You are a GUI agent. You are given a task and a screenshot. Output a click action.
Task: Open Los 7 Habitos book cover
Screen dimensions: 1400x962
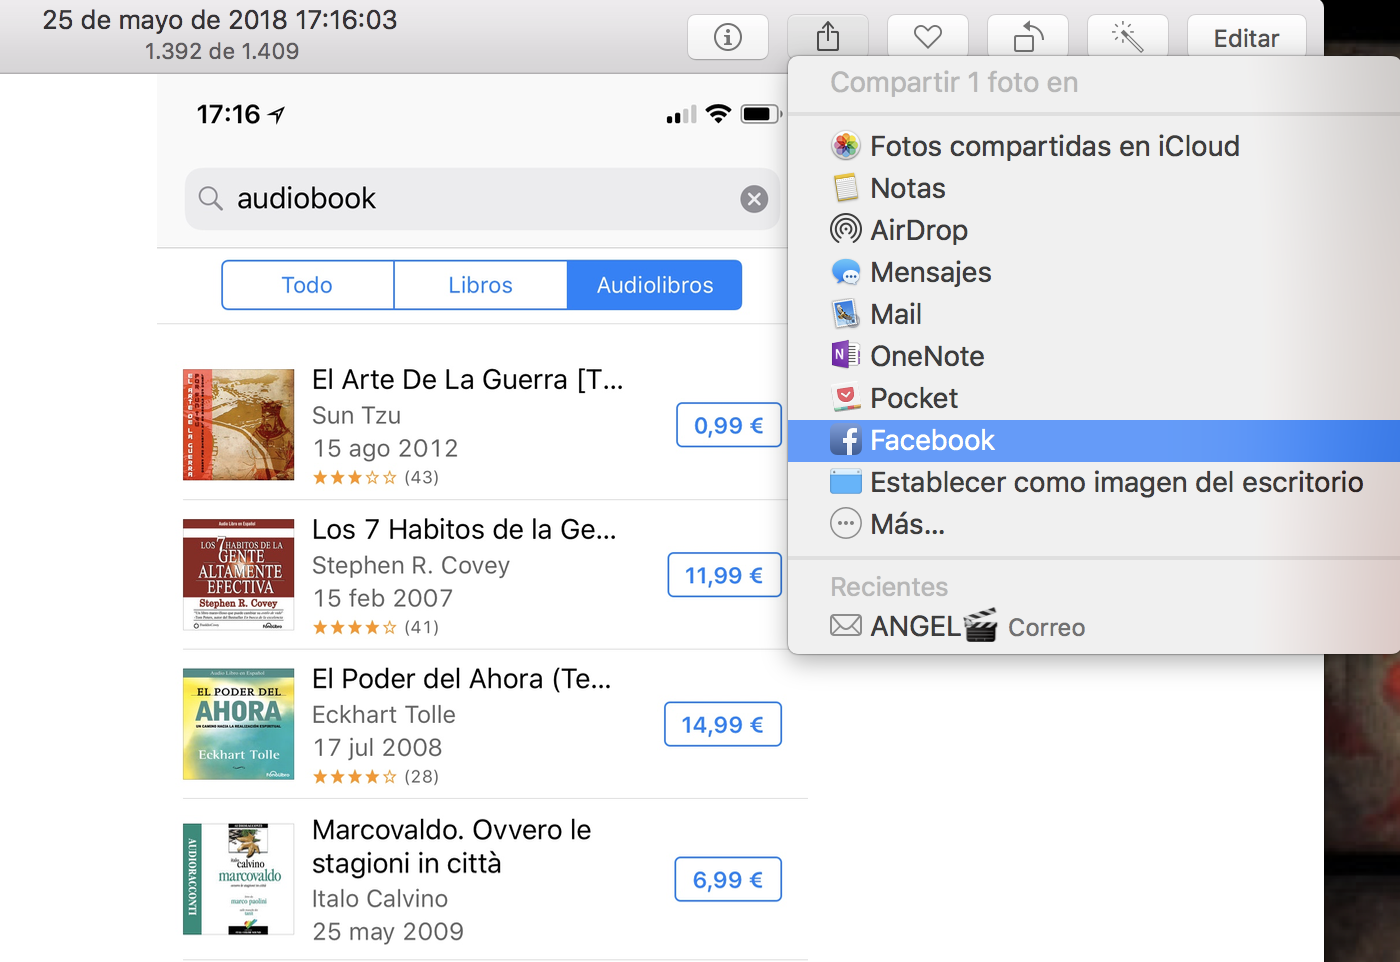click(x=239, y=575)
